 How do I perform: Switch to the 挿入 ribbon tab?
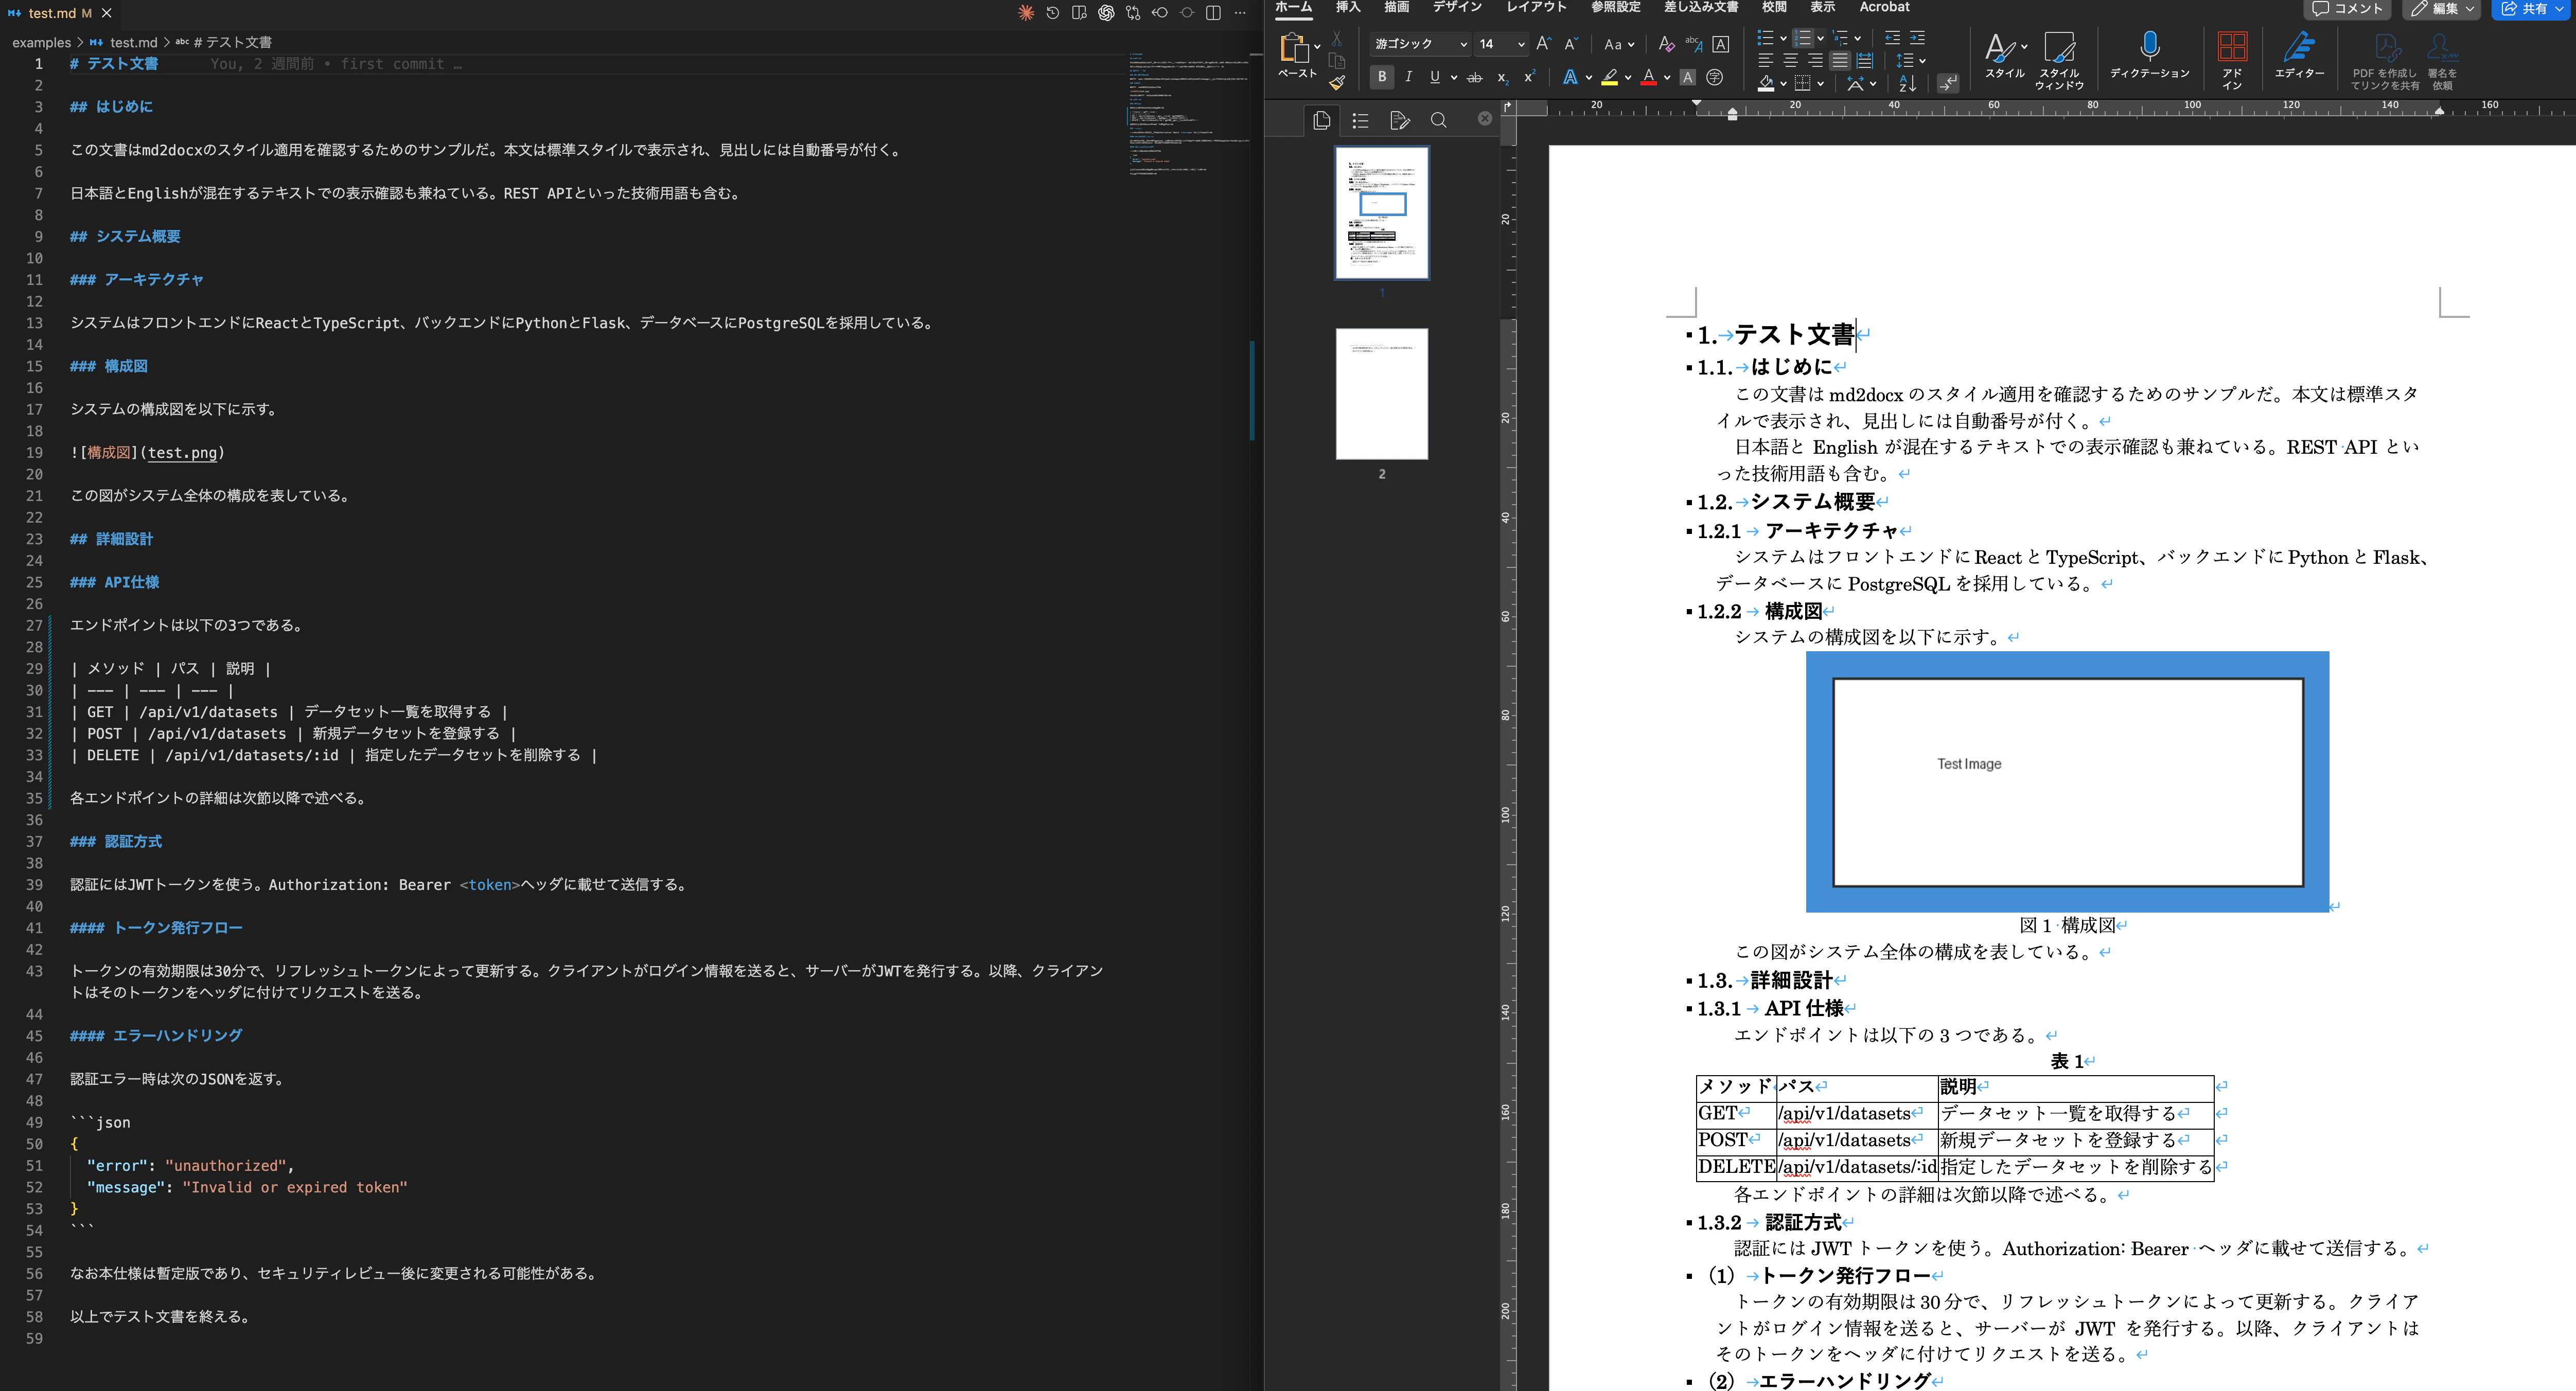tap(1348, 7)
